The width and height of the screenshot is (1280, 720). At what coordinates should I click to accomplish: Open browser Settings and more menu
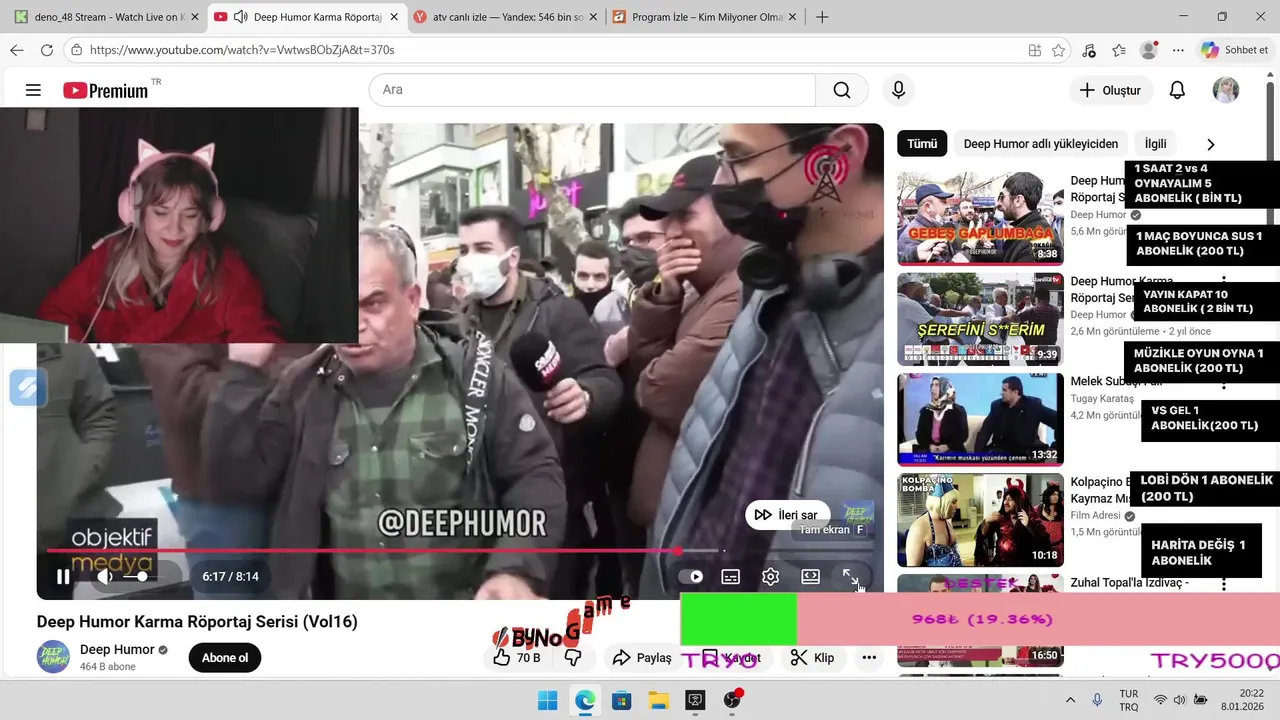coord(1178,50)
